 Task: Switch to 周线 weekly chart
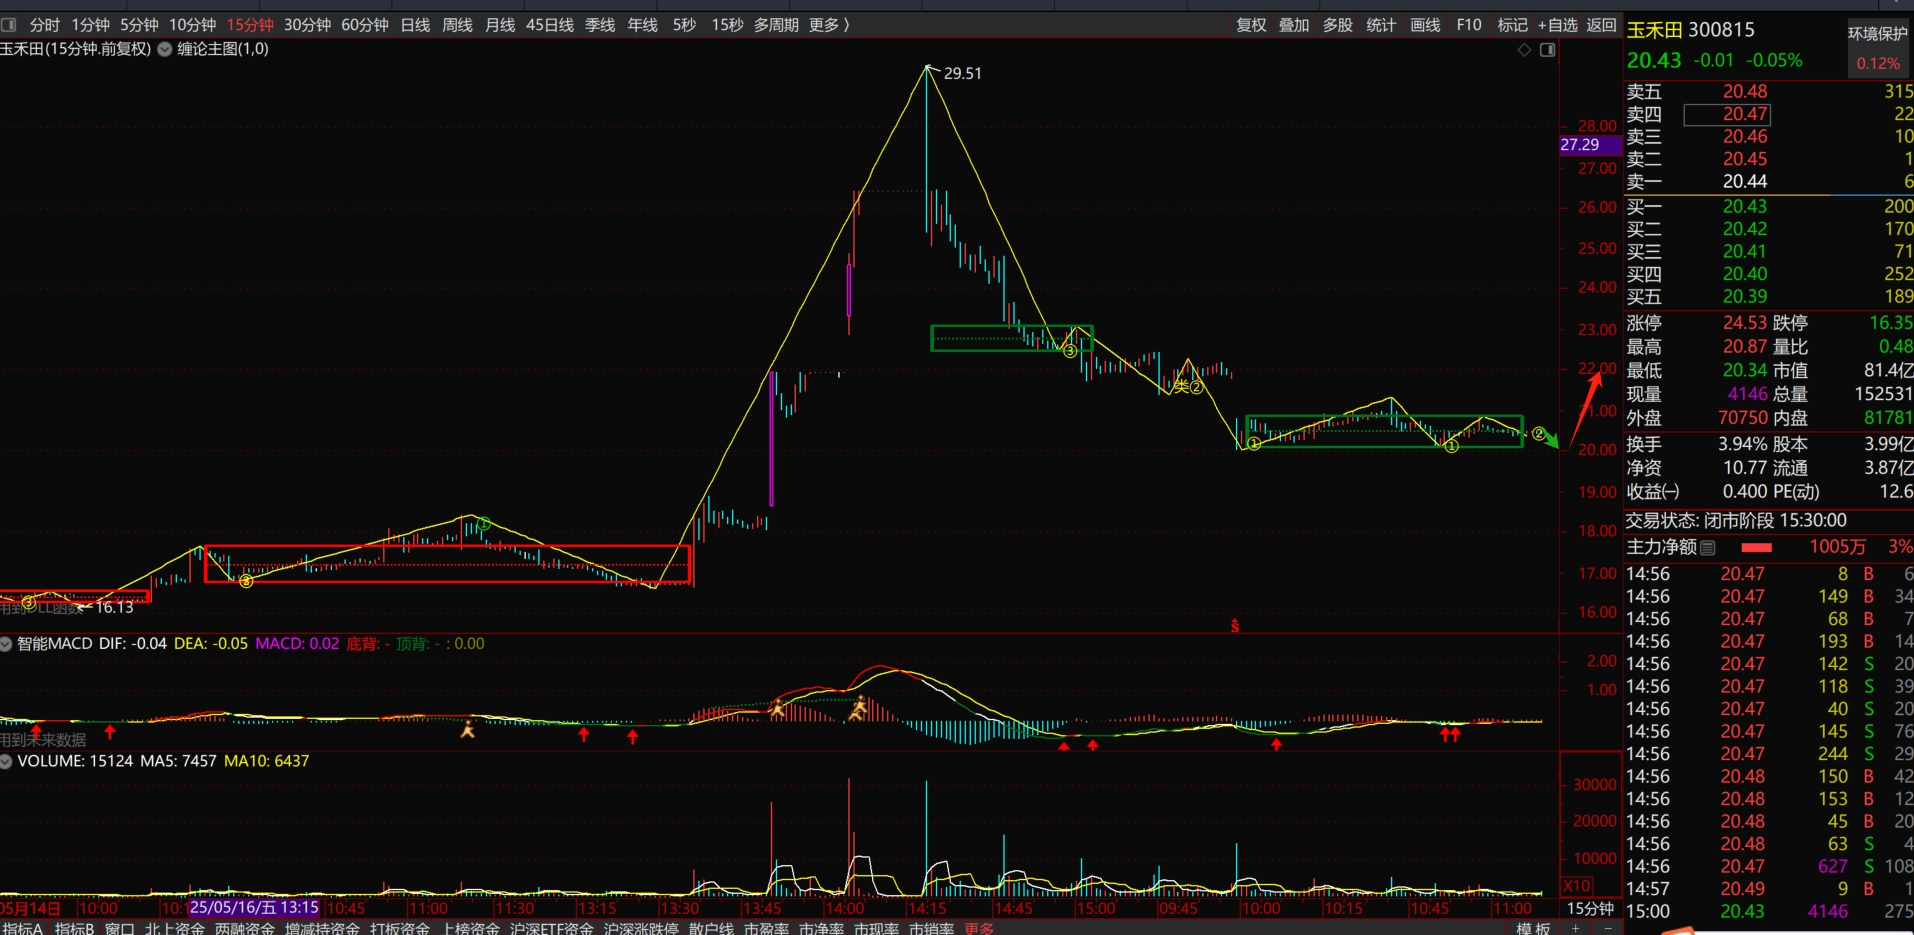point(457,25)
